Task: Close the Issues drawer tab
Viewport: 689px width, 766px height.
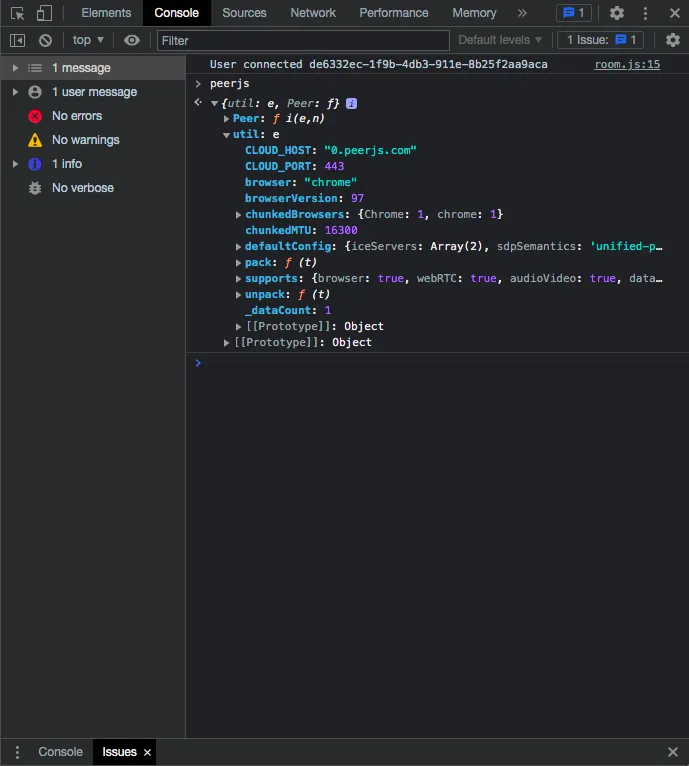Action: coord(147,752)
